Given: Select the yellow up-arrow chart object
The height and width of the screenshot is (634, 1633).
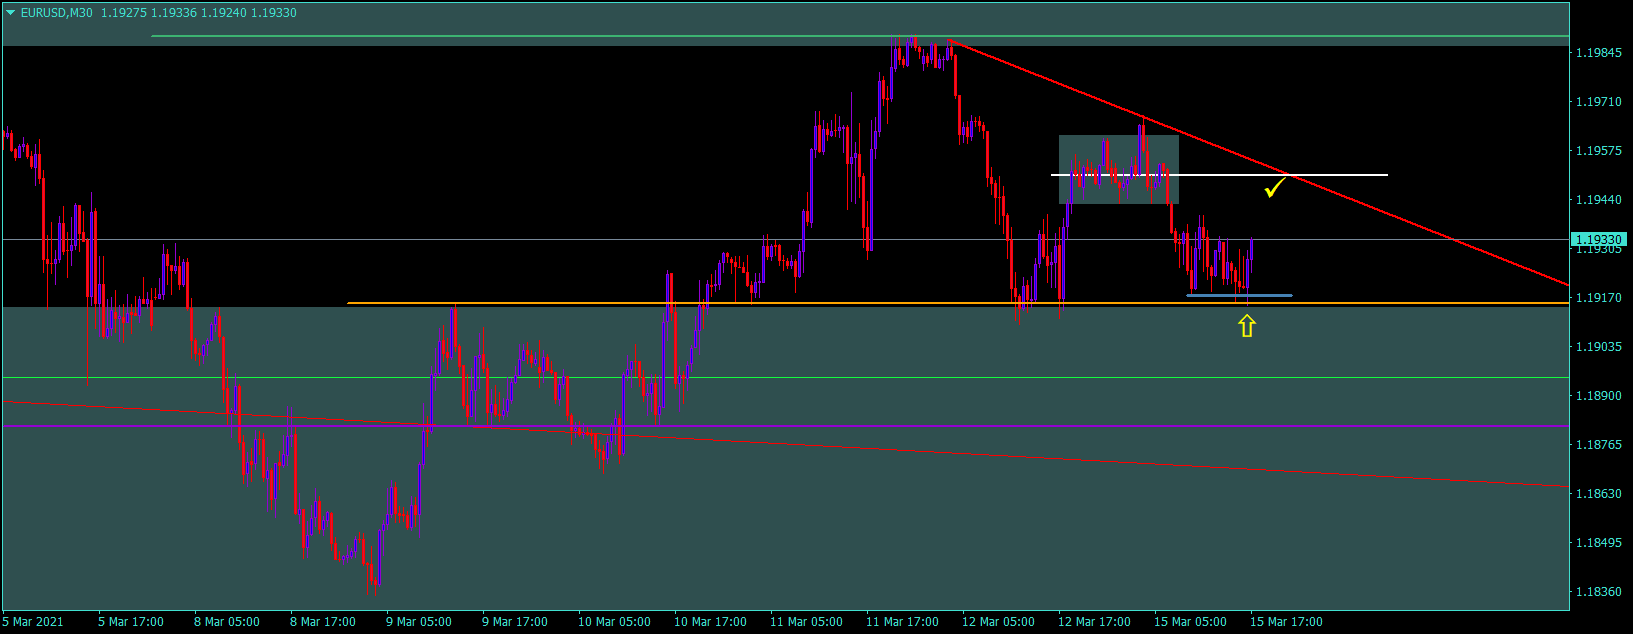Looking at the screenshot, I should (x=1246, y=325).
